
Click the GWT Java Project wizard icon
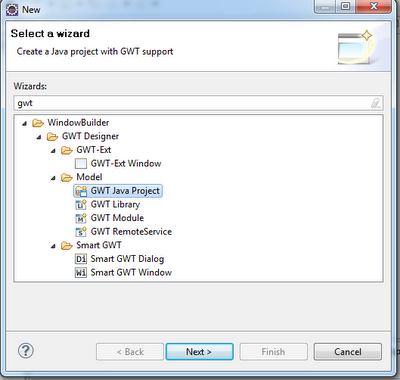[81, 191]
